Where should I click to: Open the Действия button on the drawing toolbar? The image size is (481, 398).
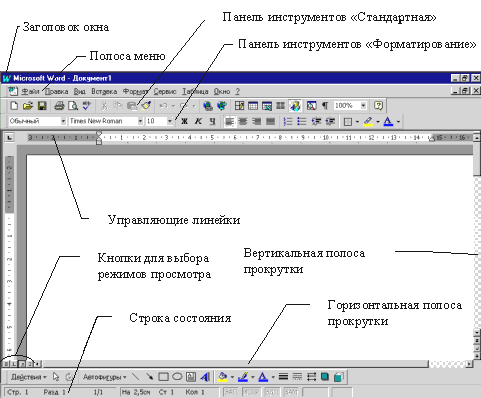tap(29, 377)
